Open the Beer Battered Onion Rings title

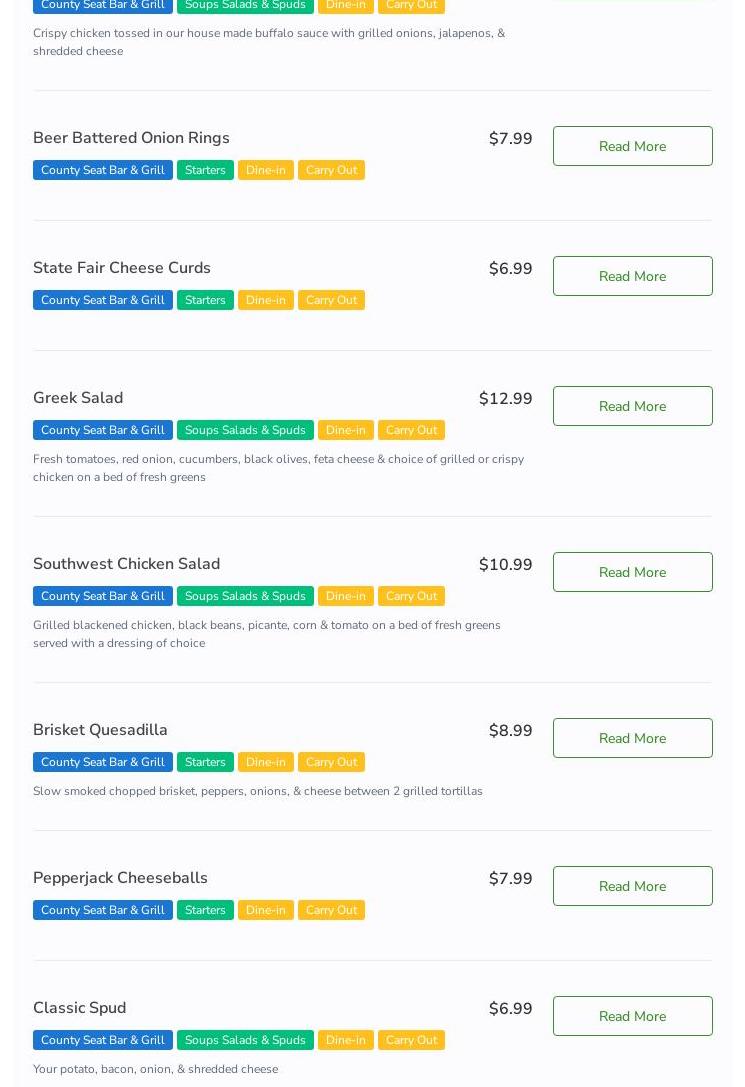pyautogui.click(x=131, y=138)
